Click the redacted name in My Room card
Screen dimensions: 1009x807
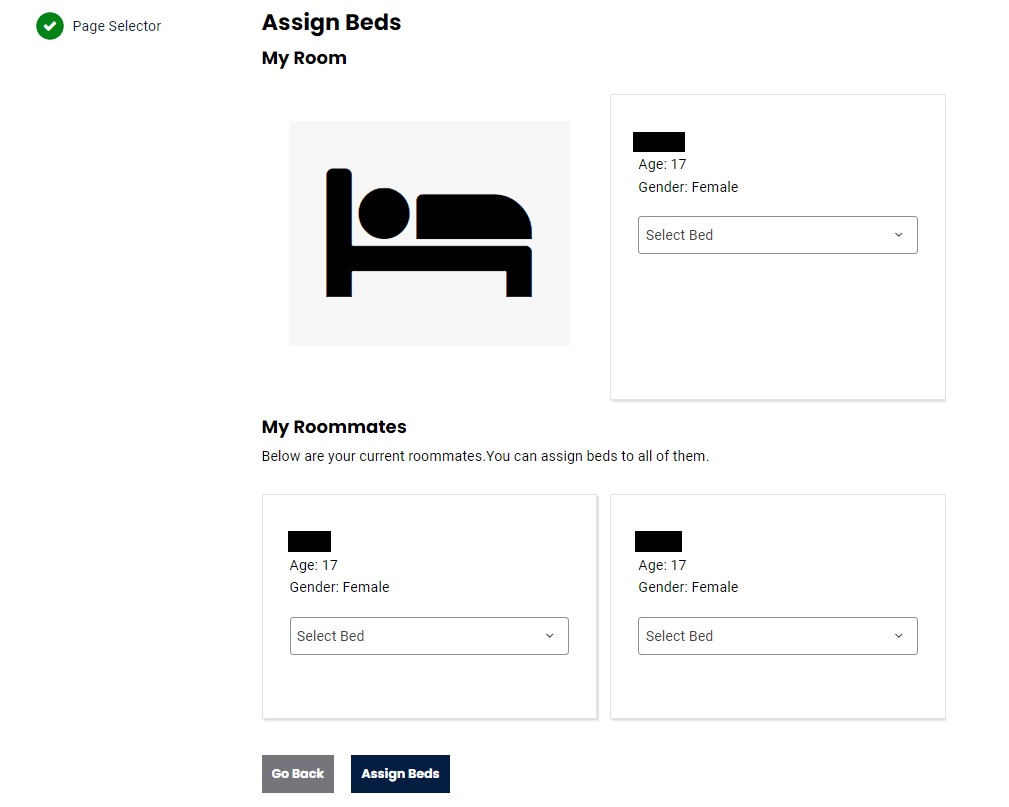[658, 141]
